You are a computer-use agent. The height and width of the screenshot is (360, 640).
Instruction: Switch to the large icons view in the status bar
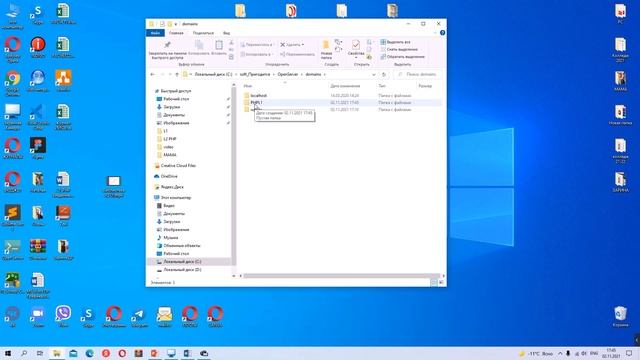point(441,282)
